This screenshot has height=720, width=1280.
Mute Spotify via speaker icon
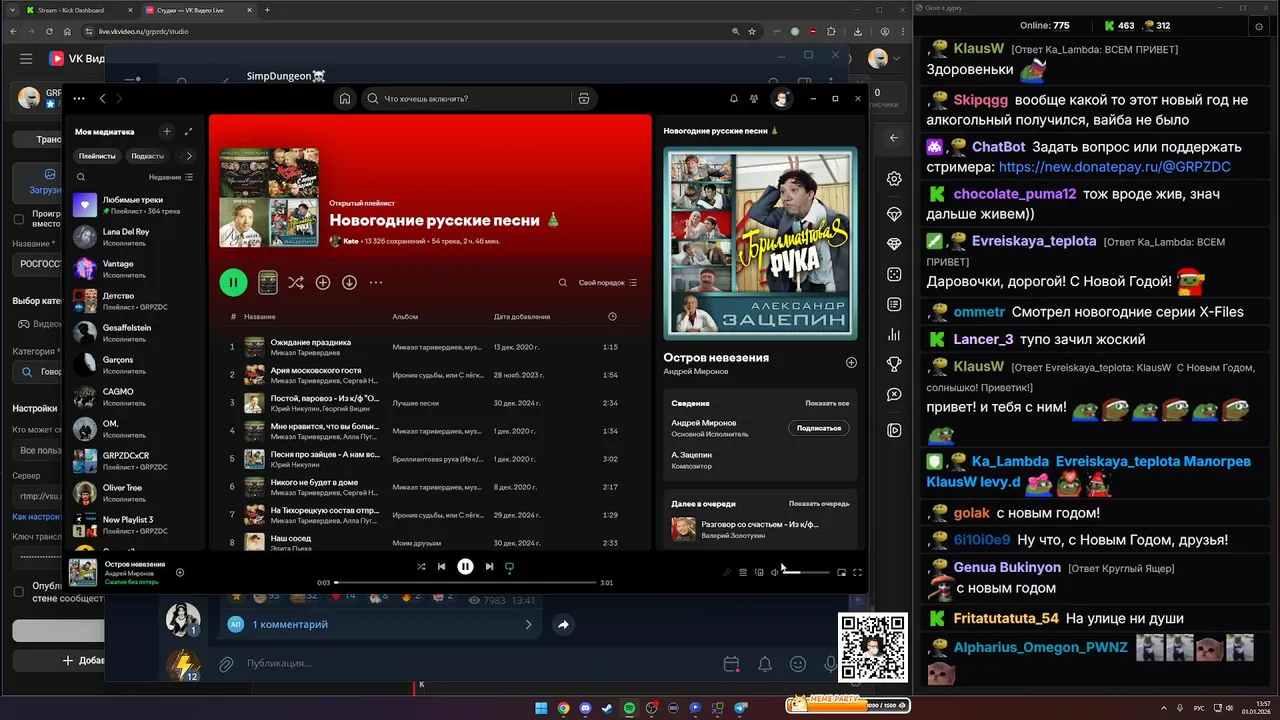coord(774,572)
